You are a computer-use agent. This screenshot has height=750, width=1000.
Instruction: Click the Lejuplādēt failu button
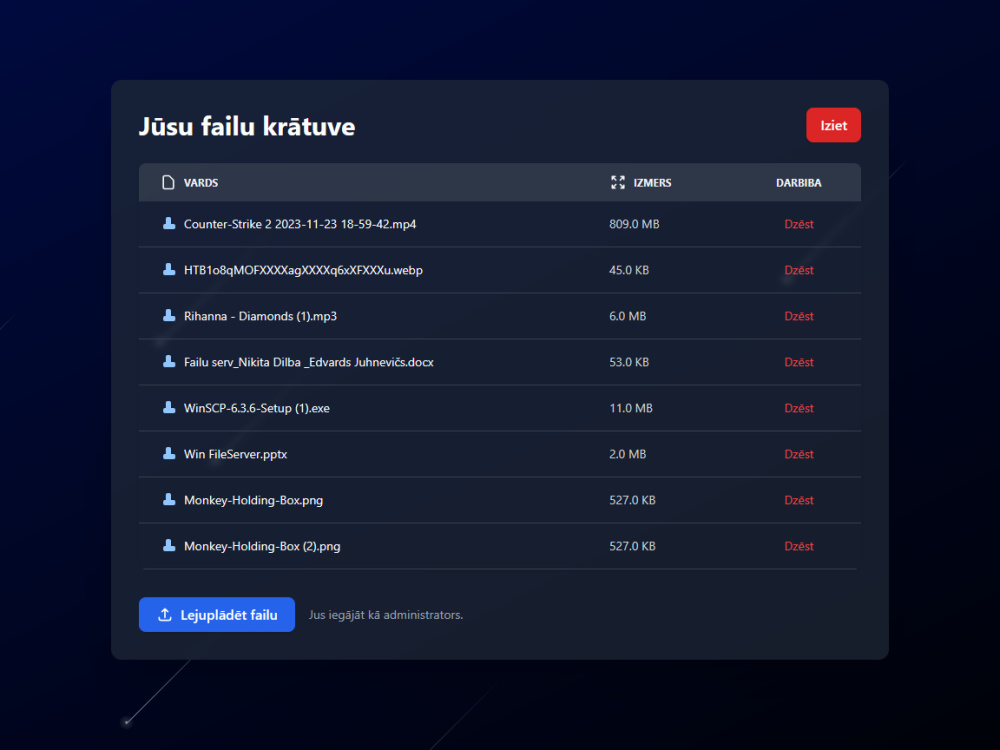pyautogui.click(x=217, y=614)
